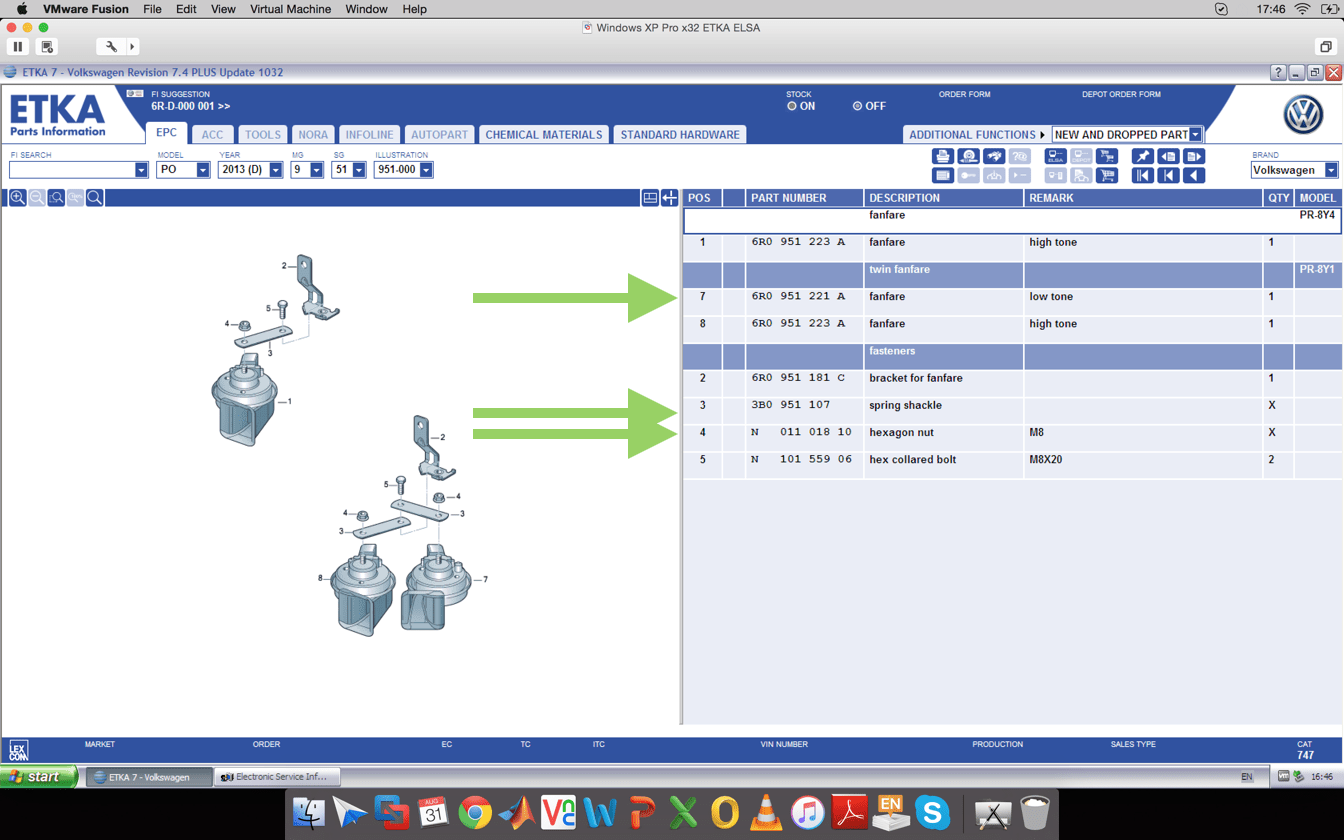Select the Stock ON radio button

coord(792,106)
